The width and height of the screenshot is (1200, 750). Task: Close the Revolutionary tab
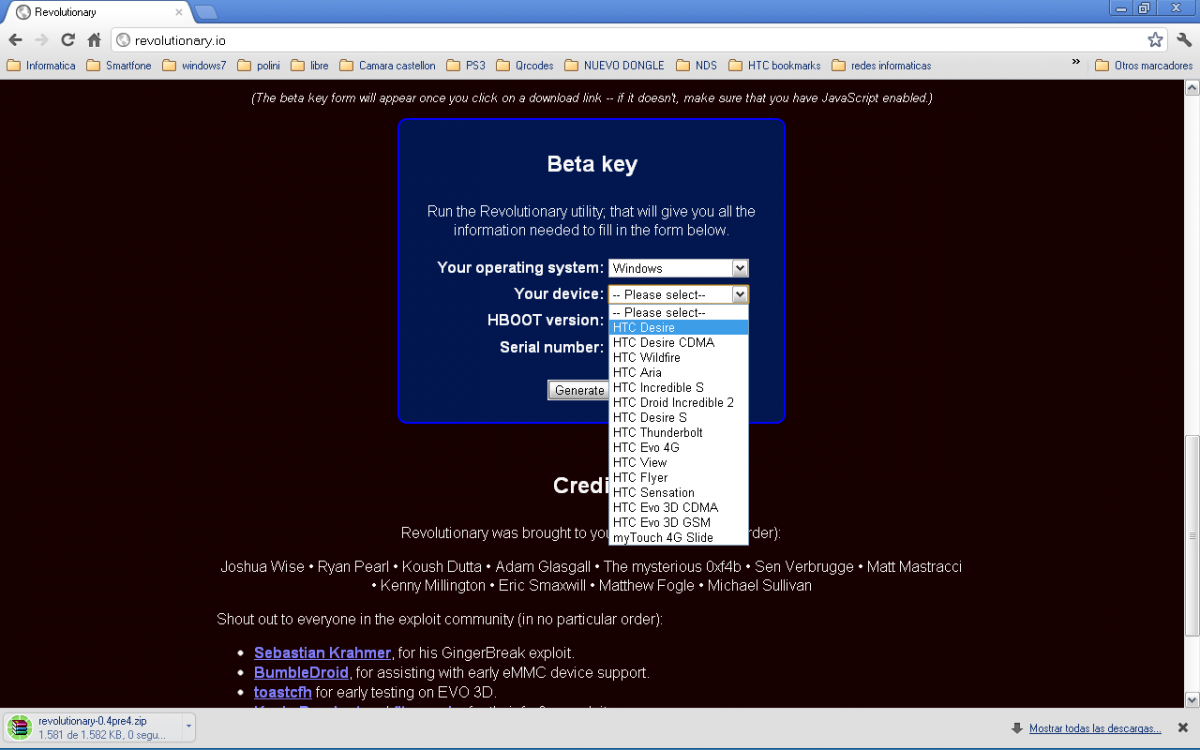179,12
